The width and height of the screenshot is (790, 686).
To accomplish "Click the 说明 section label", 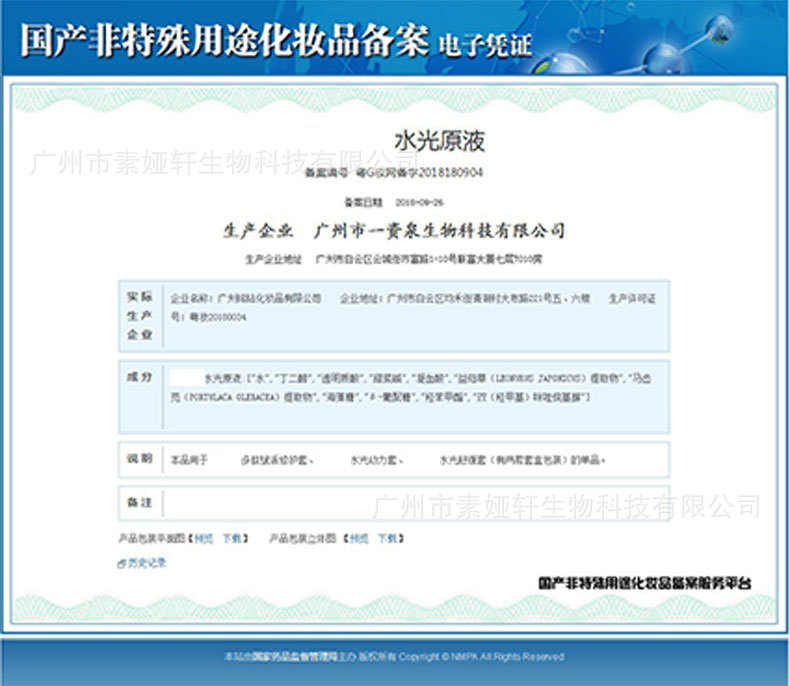I will coord(140,458).
